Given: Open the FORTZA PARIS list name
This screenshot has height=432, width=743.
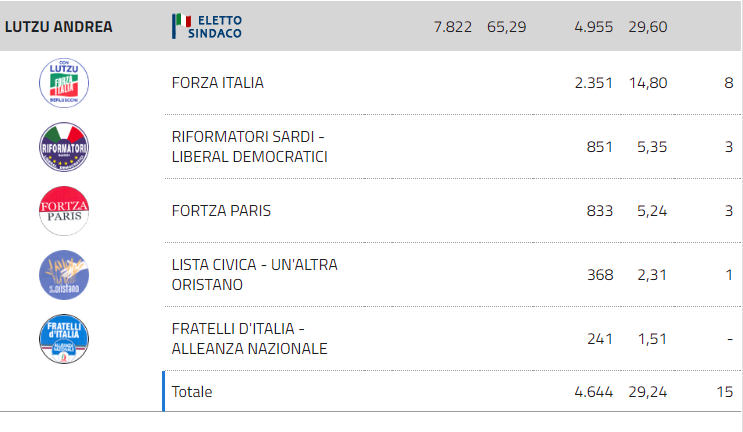Looking at the screenshot, I should [221, 211].
